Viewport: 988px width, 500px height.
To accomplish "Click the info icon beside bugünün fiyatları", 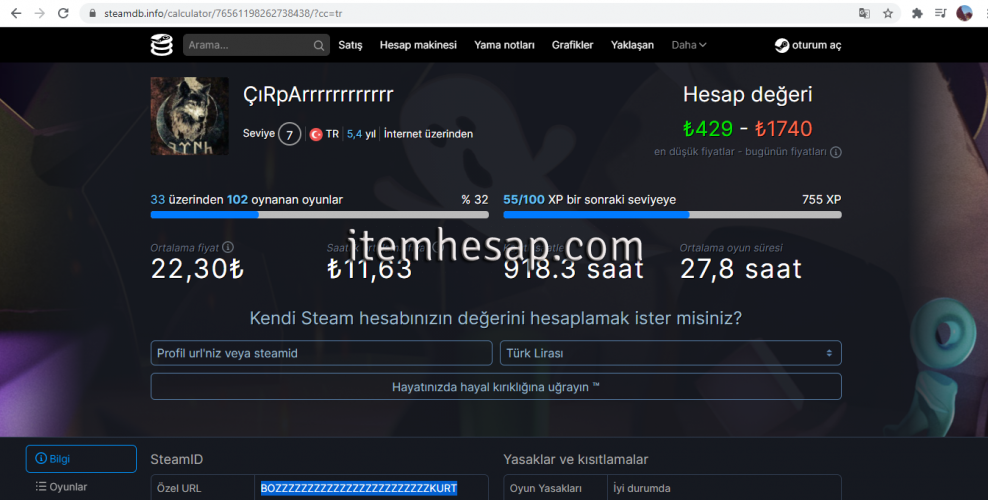I will point(836,152).
